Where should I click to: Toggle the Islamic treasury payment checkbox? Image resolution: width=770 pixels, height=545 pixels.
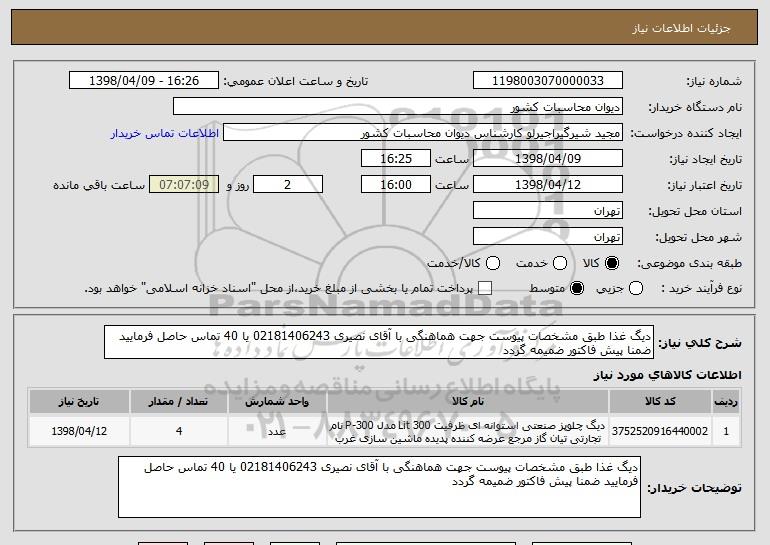pos(485,288)
